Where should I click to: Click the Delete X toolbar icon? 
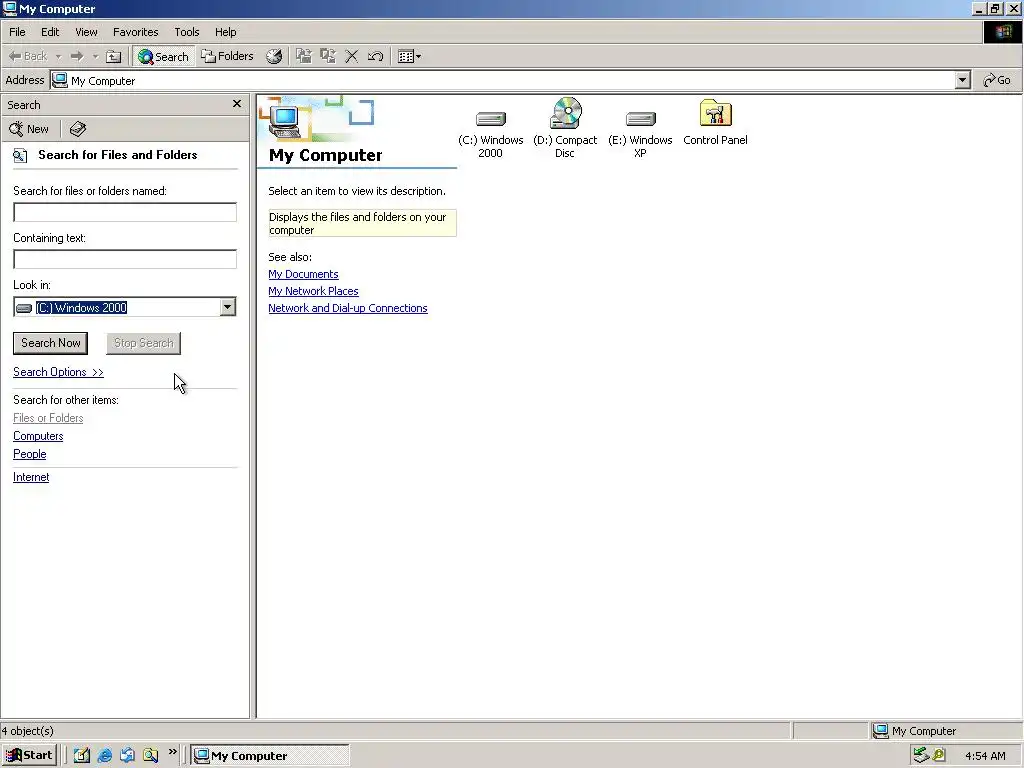click(351, 56)
